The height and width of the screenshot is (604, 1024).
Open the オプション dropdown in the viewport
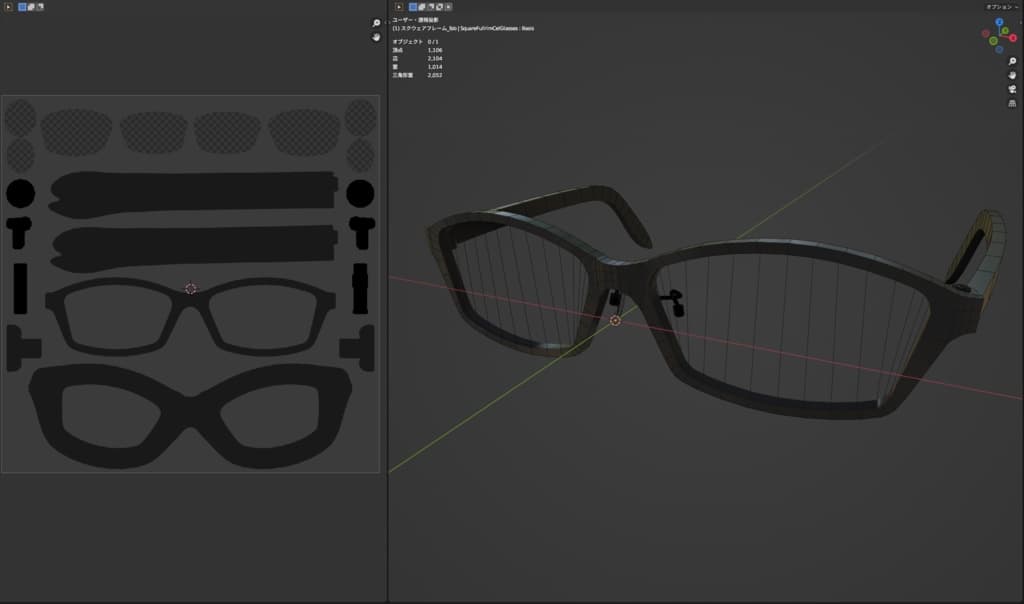click(x=1001, y=7)
